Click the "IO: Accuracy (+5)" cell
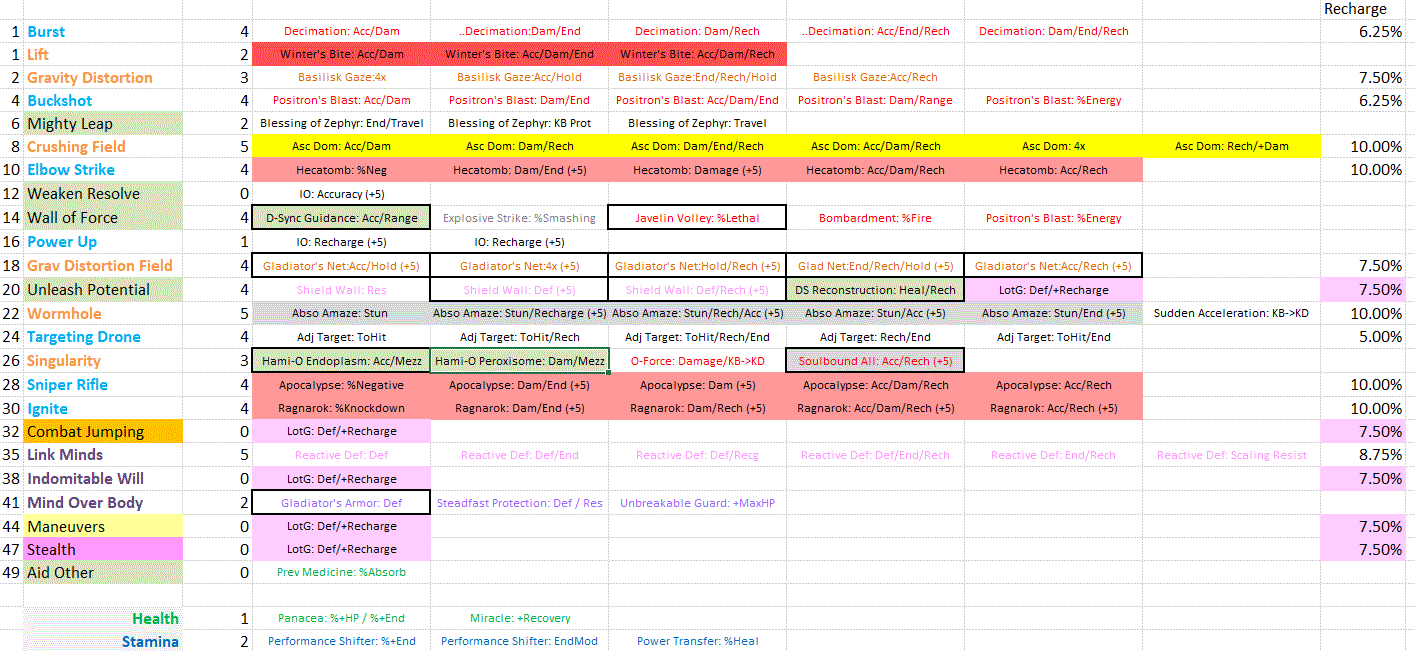The width and height of the screenshot is (1415, 651). point(341,194)
